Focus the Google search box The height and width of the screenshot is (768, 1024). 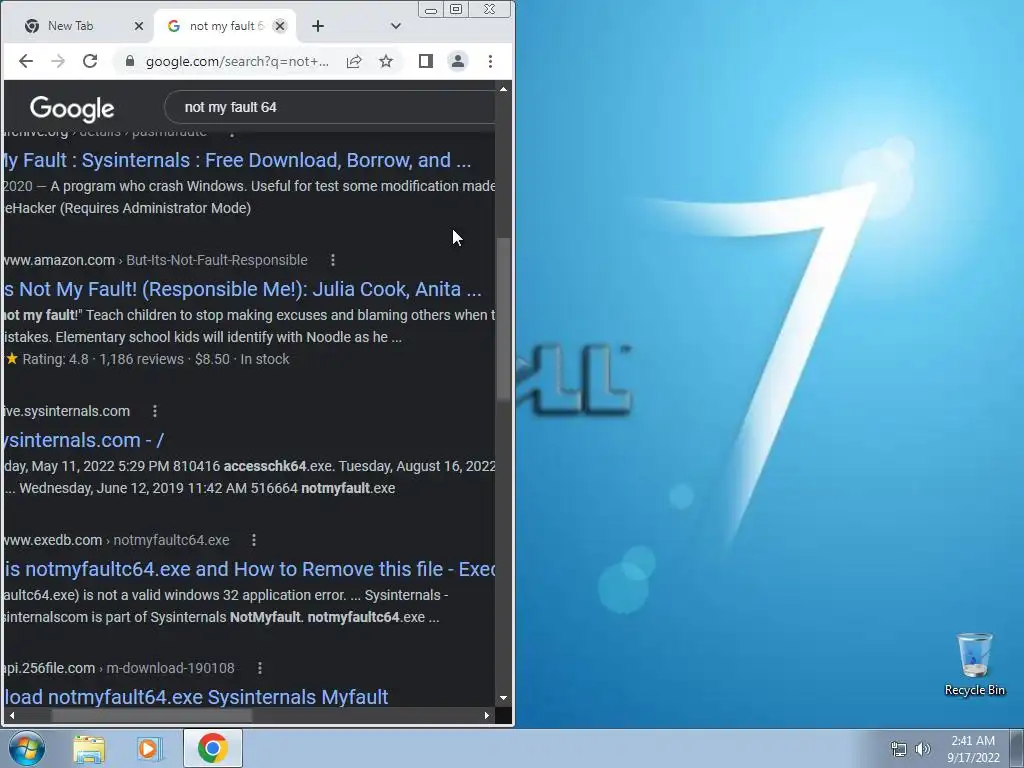pos(330,107)
